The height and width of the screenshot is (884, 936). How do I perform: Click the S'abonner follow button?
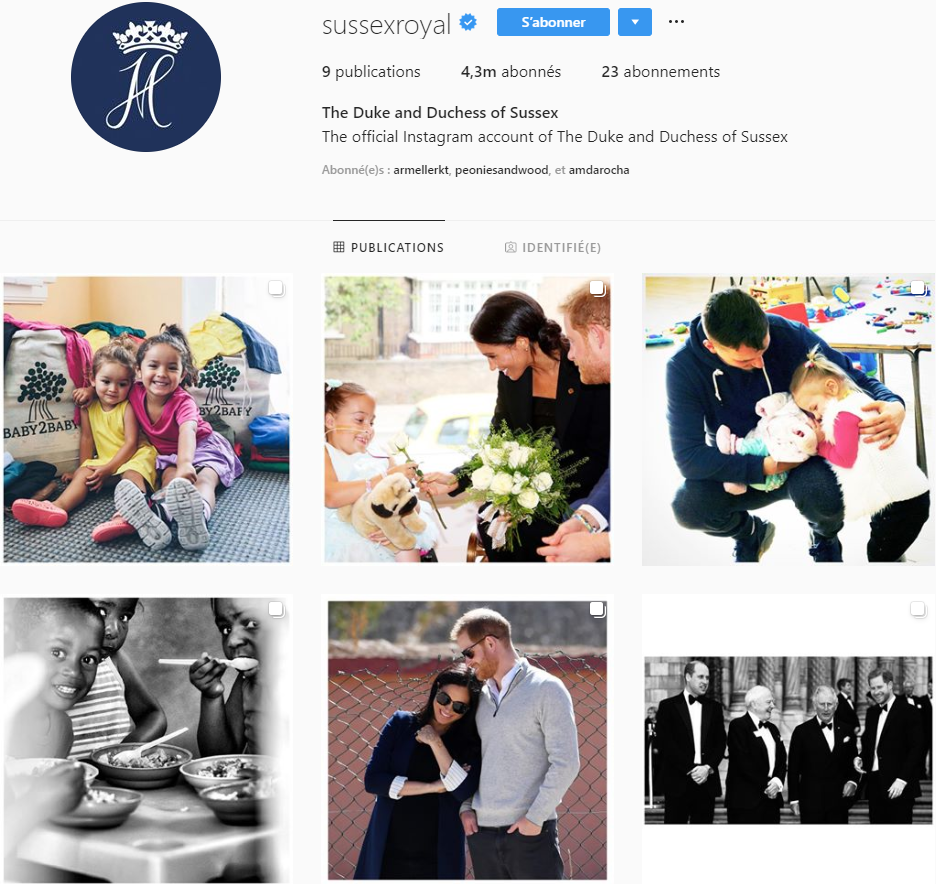(553, 22)
